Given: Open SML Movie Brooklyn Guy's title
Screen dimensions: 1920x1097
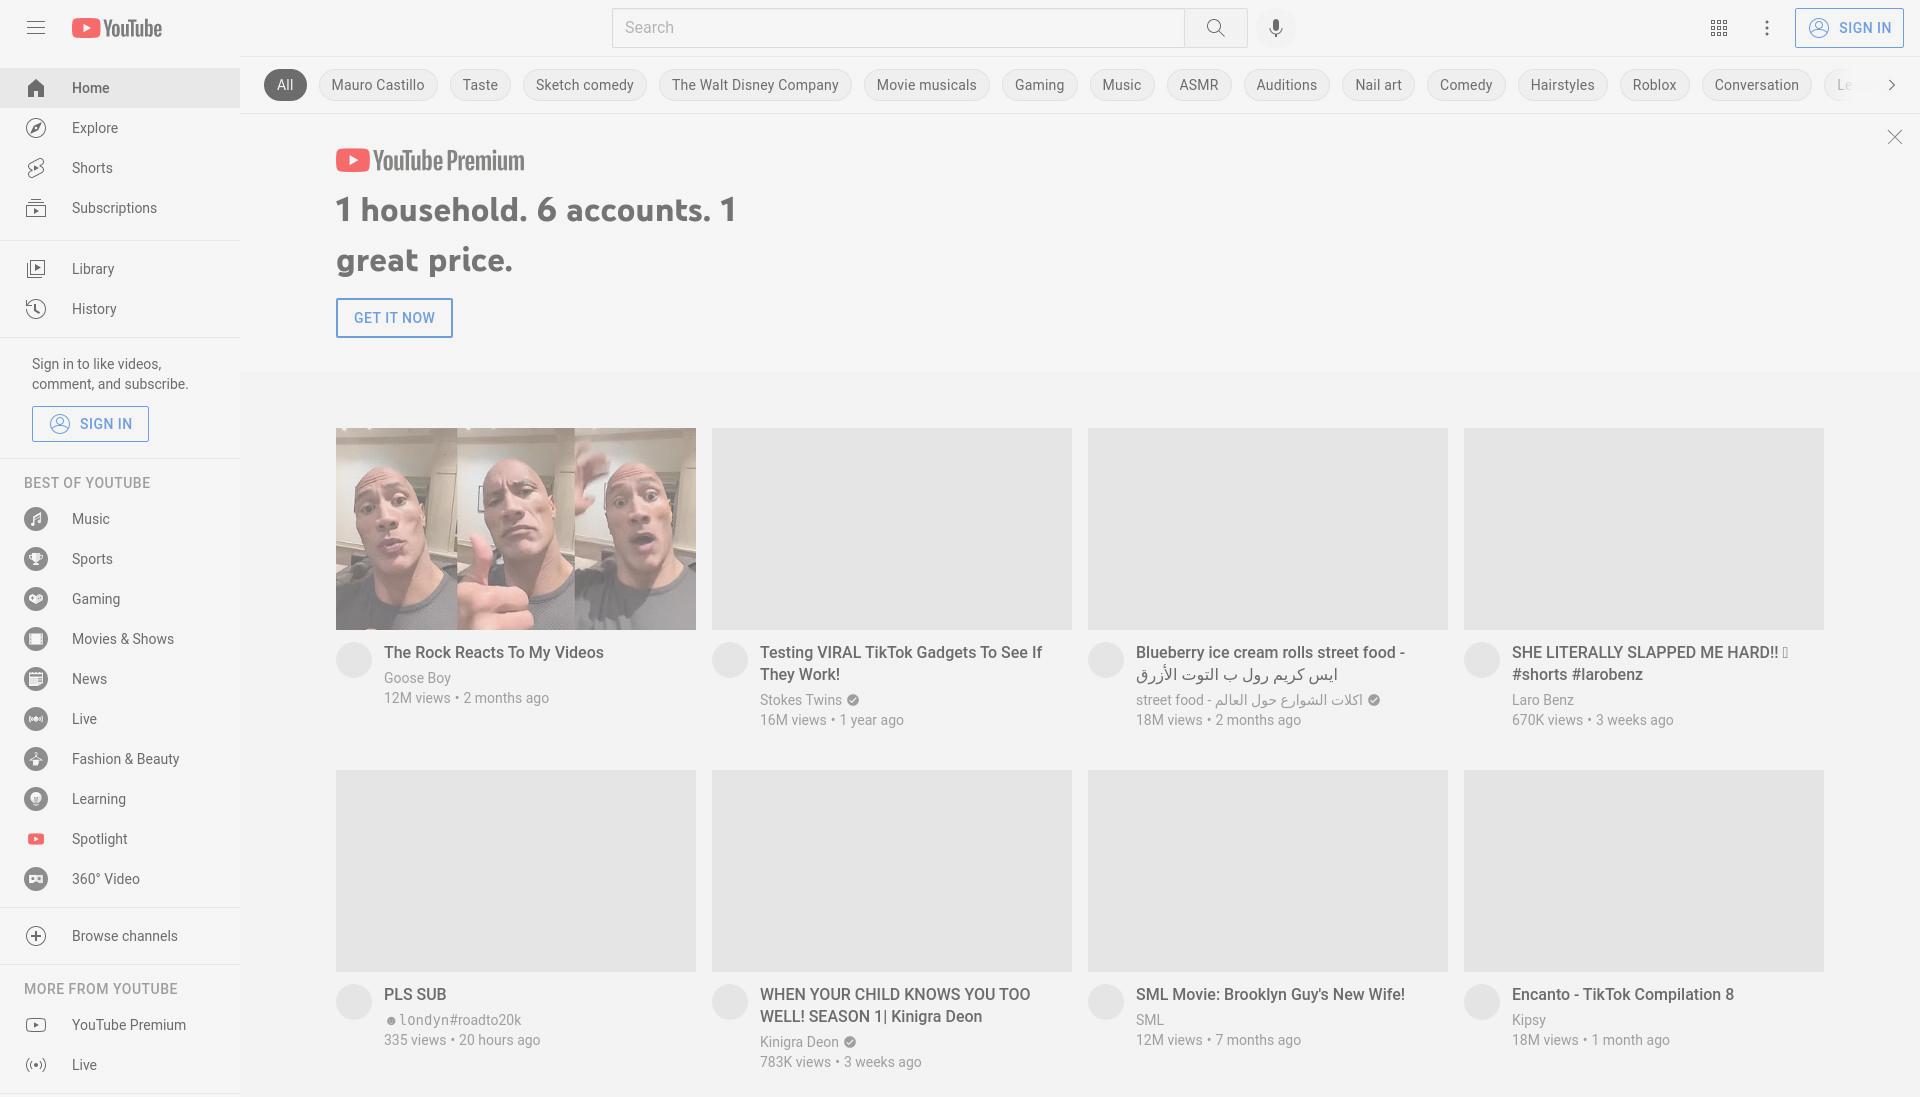Looking at the screenshot, I should pyautogui.click(x=1270, y=994).
